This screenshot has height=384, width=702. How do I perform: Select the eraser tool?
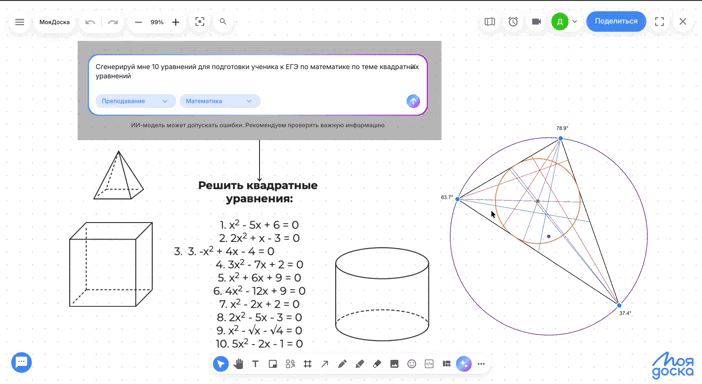pyautogui.click(x=377, y=364)
